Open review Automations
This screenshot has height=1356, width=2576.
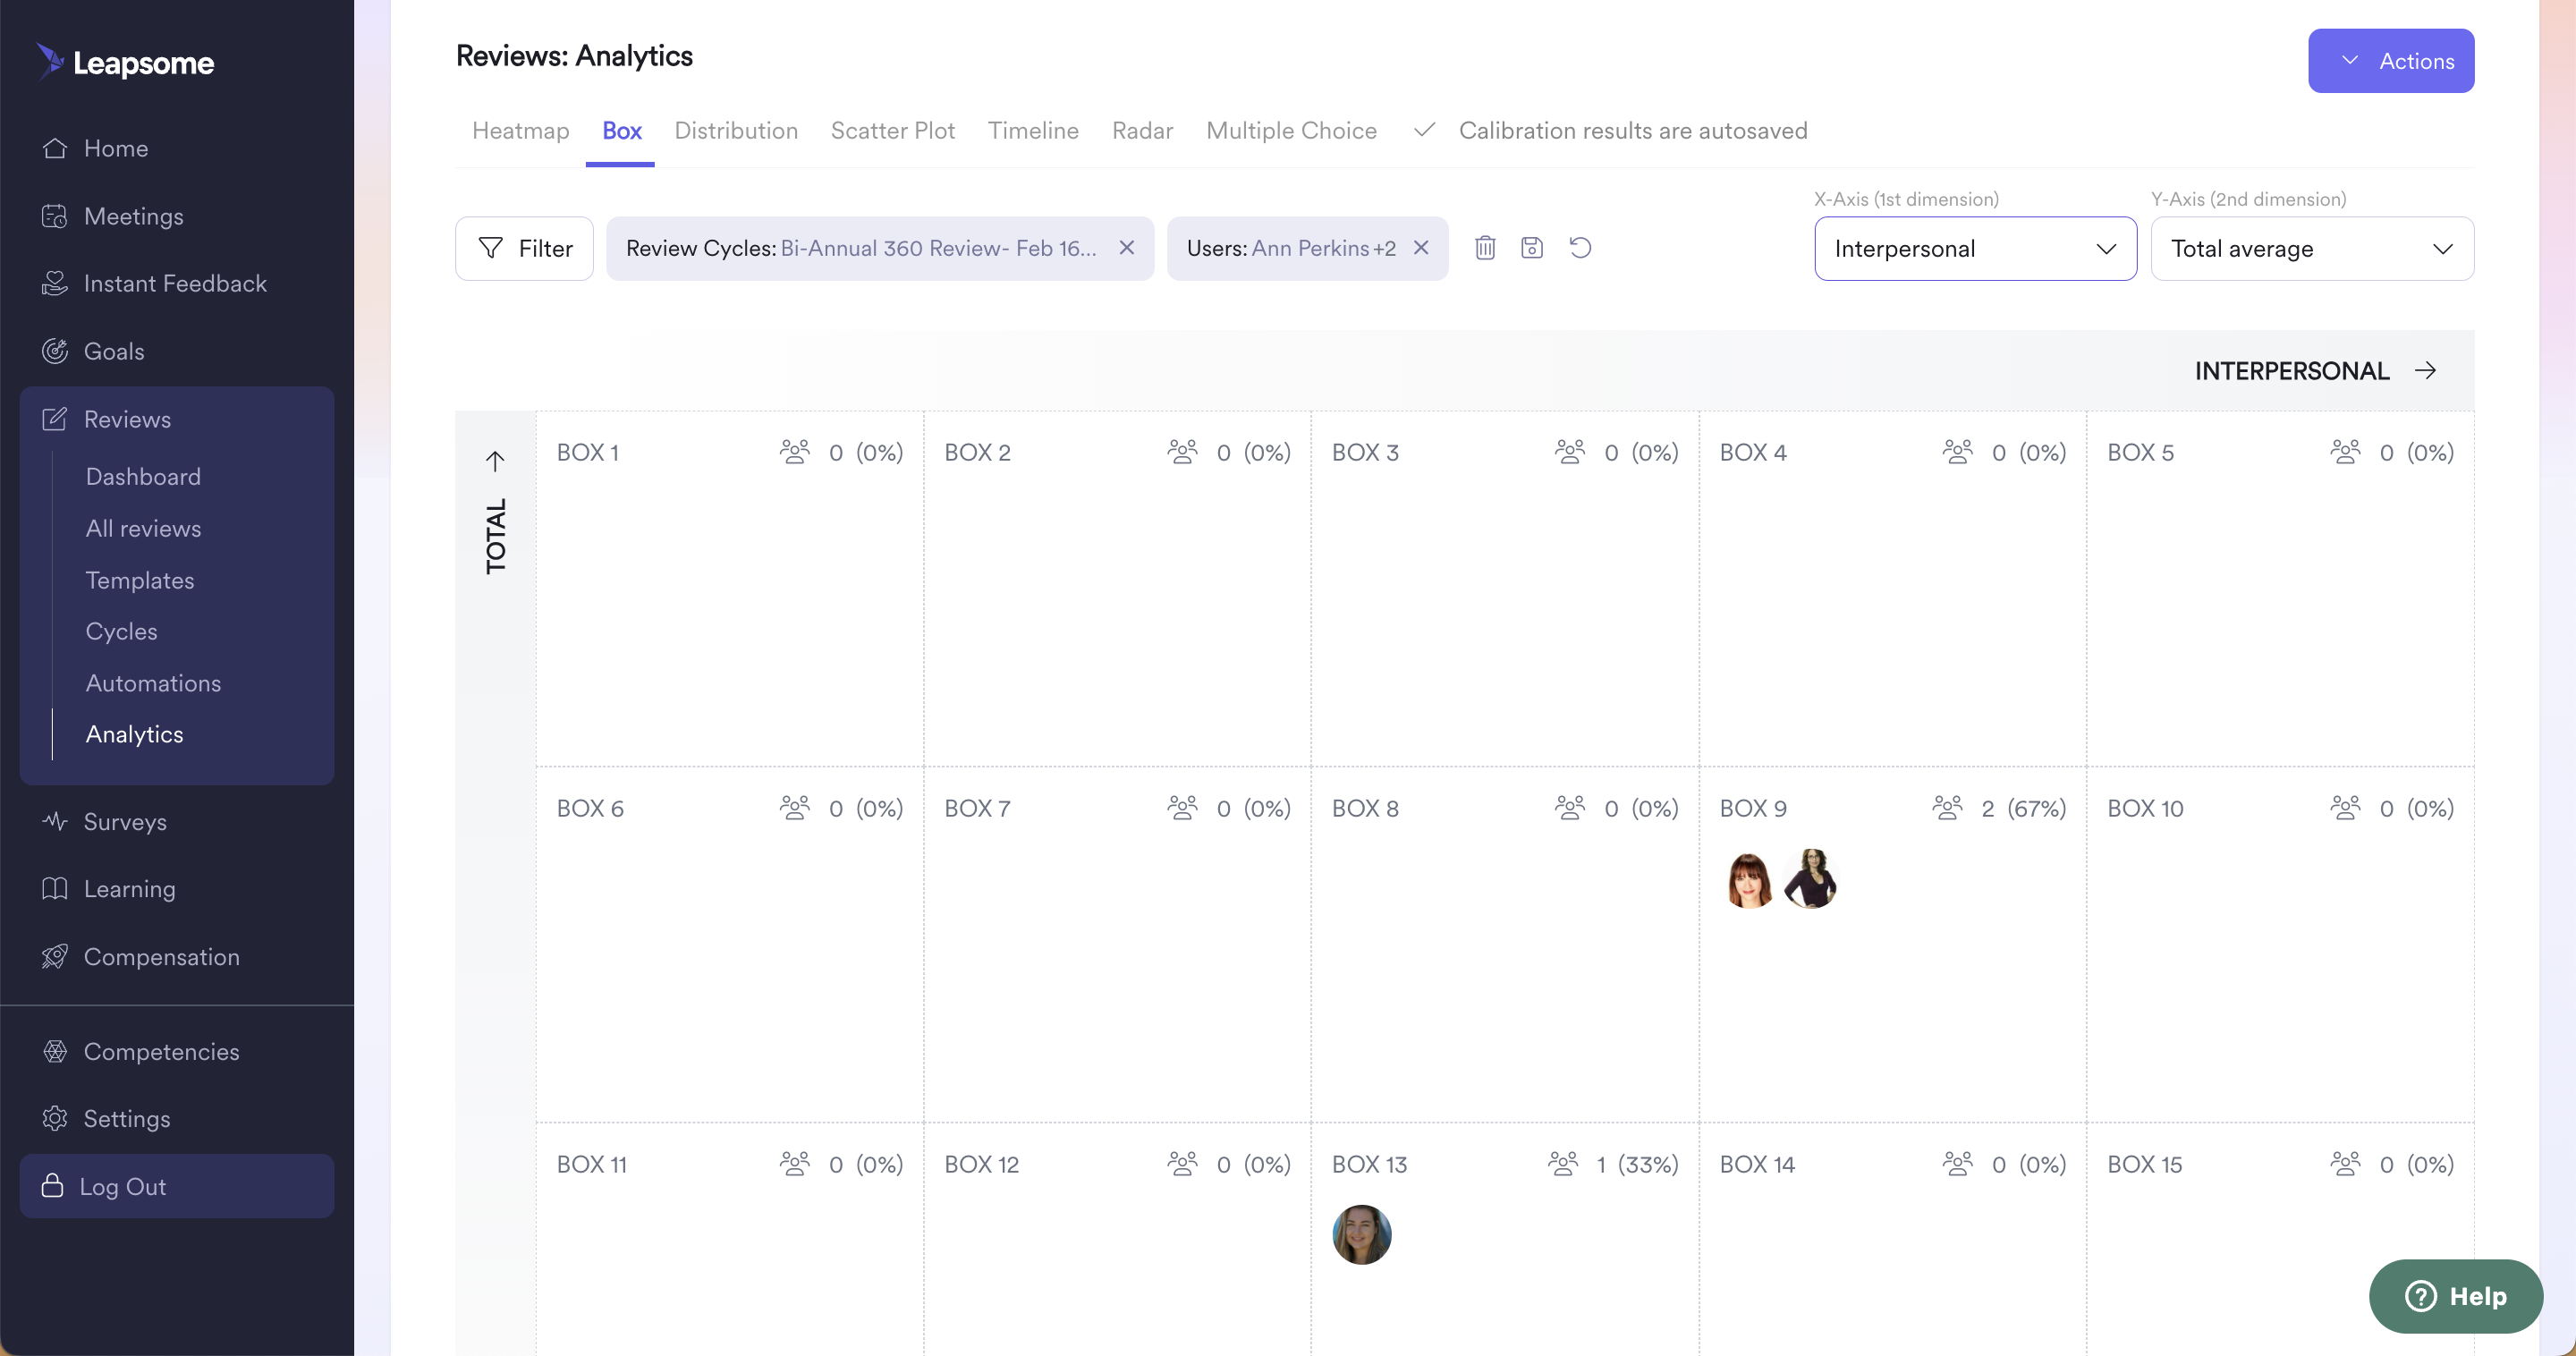coord(153,683)
